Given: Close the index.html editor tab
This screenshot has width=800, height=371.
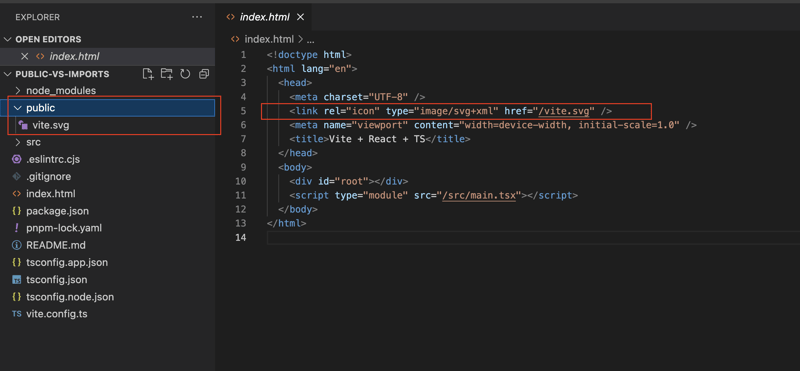Looking at the screenshot, I should coord(300,17).
